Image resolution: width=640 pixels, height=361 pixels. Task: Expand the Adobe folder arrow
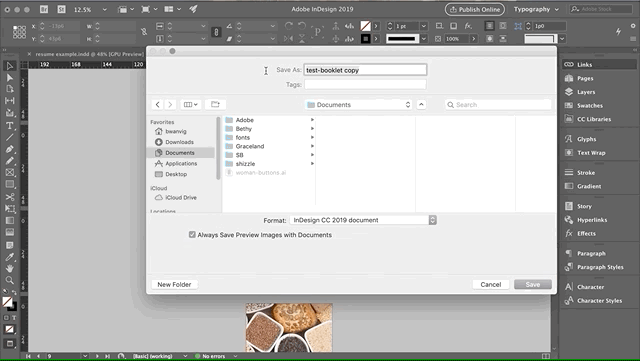click(x=312, y=120)
